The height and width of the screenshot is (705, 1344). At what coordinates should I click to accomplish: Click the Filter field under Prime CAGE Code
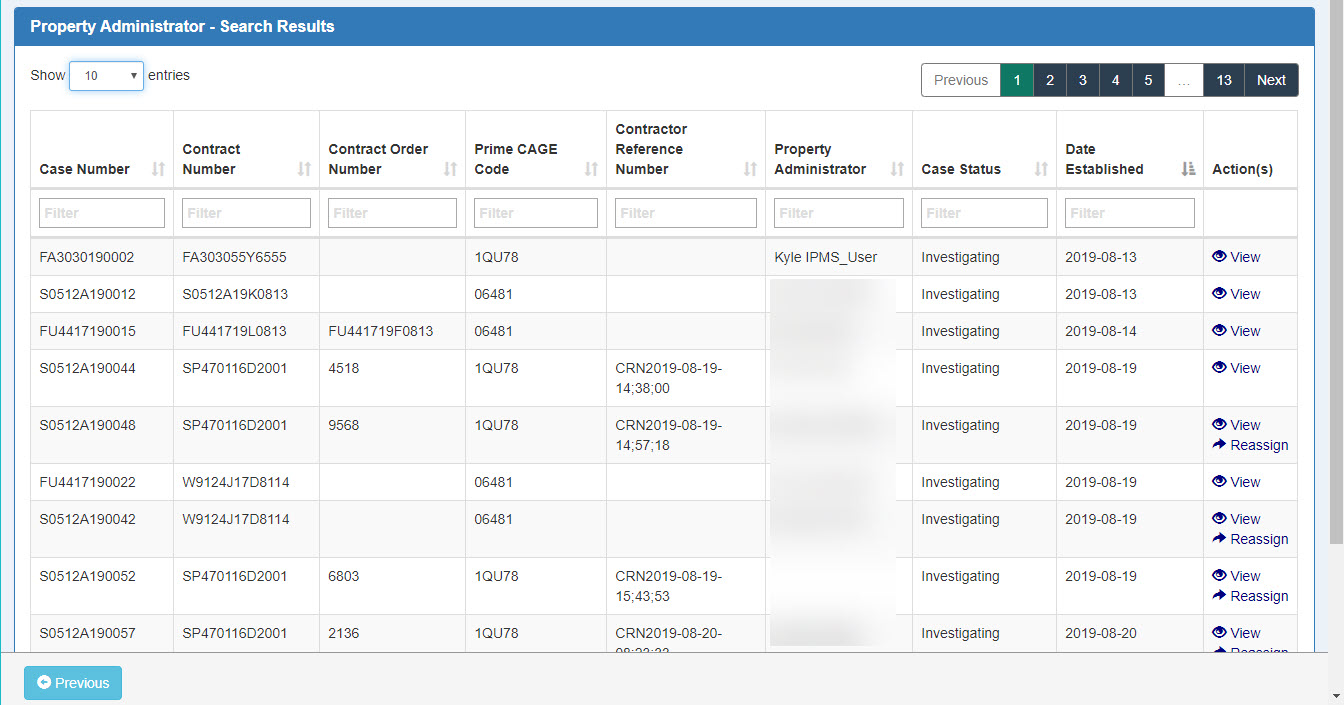point(535,212)
